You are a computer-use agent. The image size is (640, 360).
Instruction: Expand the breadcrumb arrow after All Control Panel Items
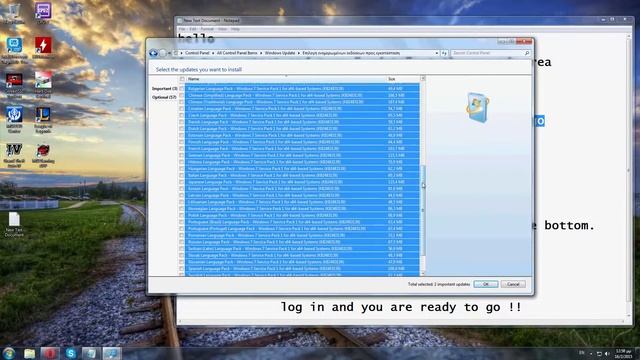pos(261,53)
